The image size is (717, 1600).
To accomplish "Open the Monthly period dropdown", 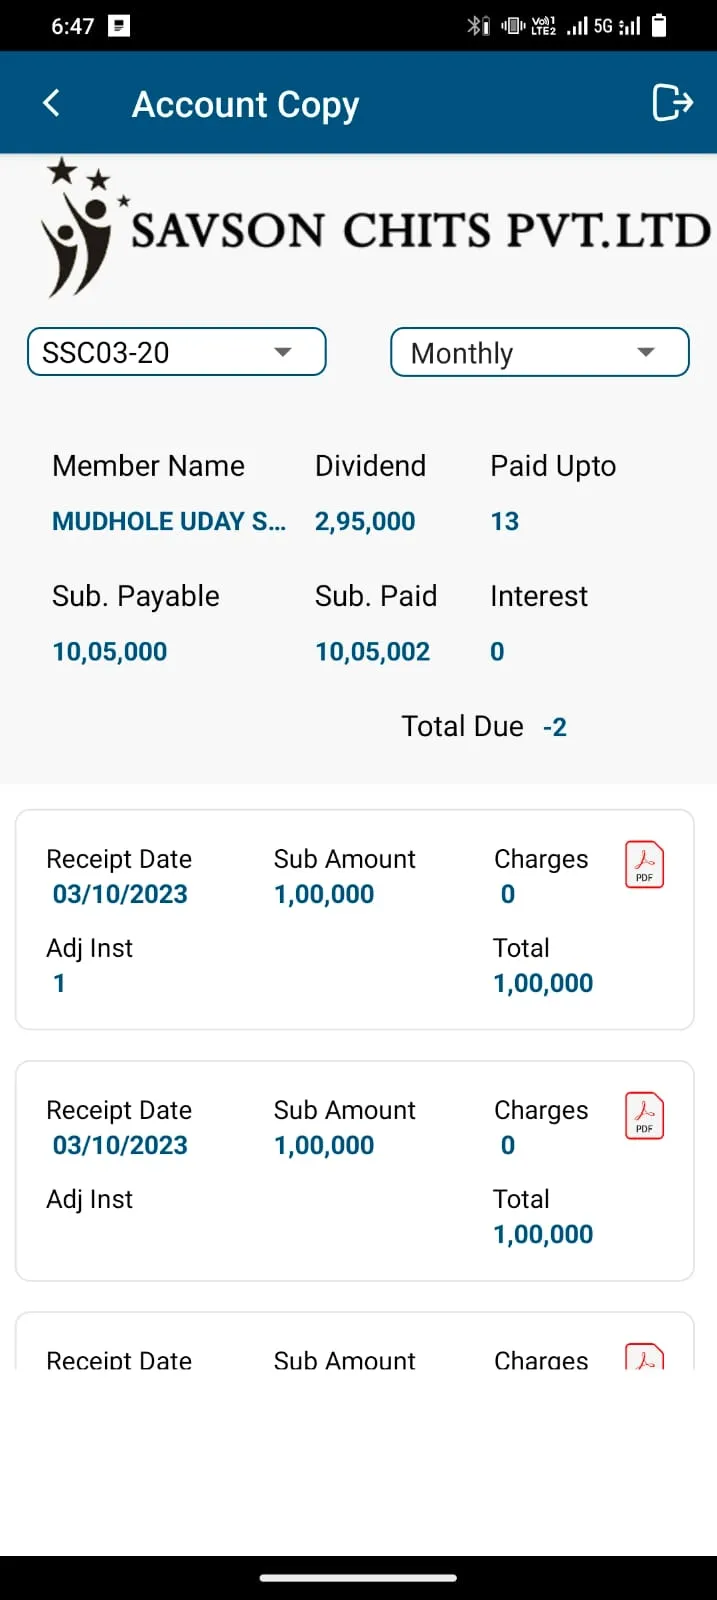I will click(540, 352).
